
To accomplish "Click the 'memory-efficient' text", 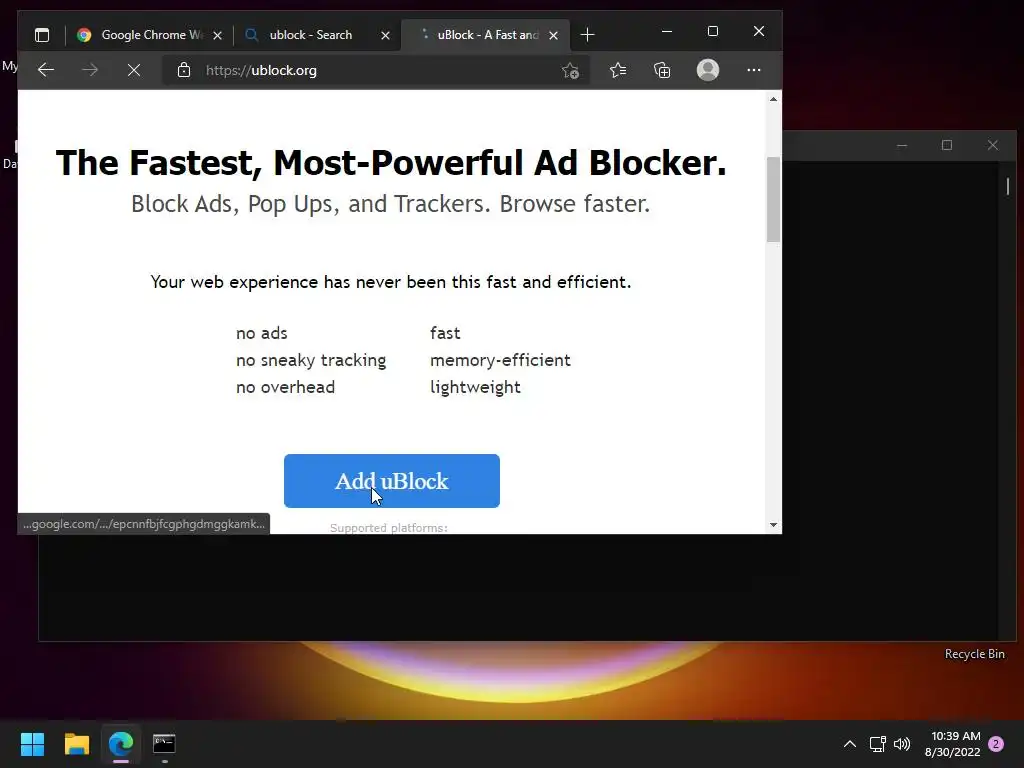I will pyautogui.click(x=500, y=360).
